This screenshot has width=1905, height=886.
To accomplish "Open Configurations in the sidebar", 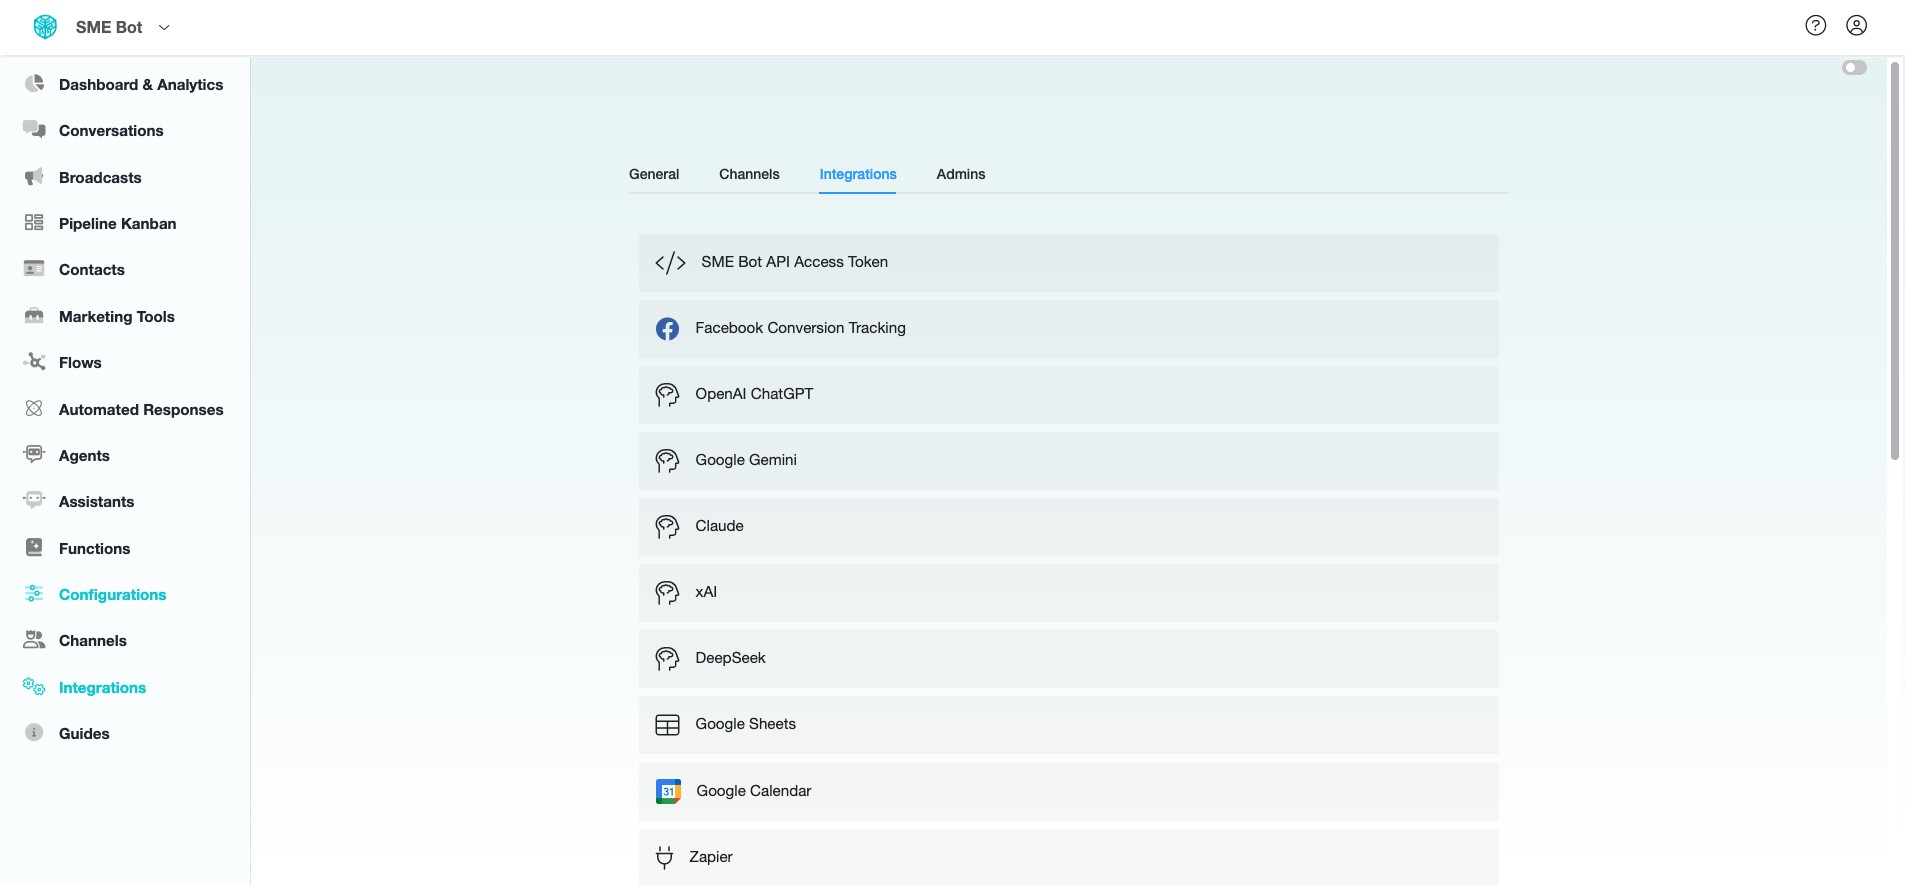I will [x=112, y=595].
